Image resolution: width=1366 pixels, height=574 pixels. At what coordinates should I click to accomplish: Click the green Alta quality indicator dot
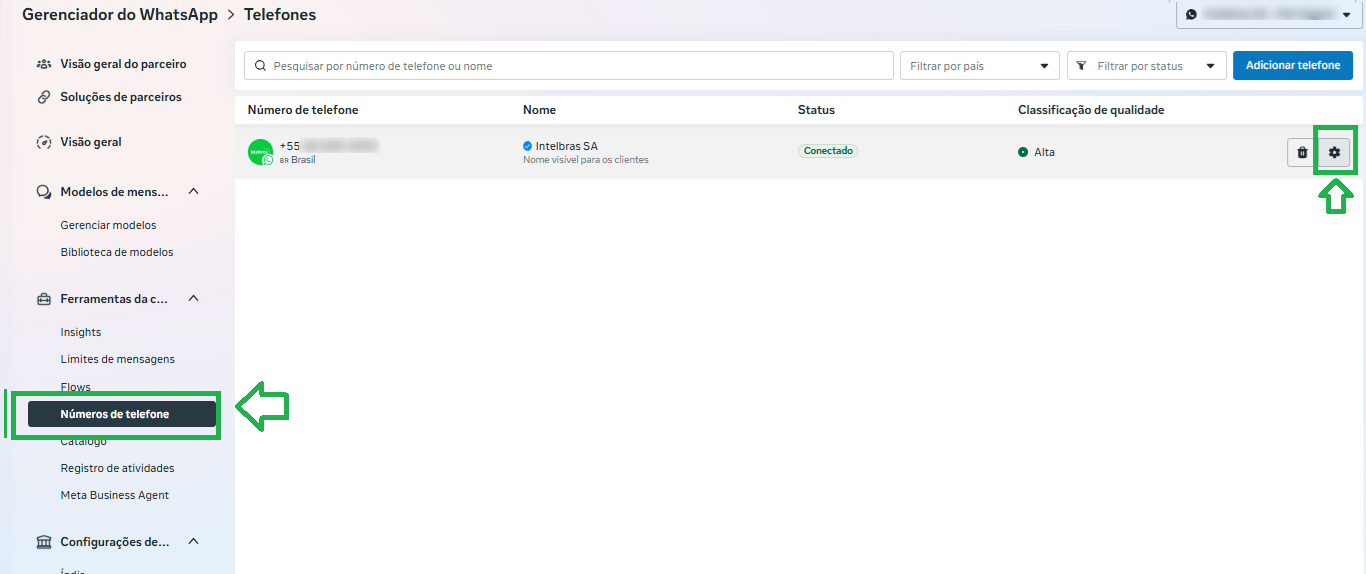pos(1023,152)
